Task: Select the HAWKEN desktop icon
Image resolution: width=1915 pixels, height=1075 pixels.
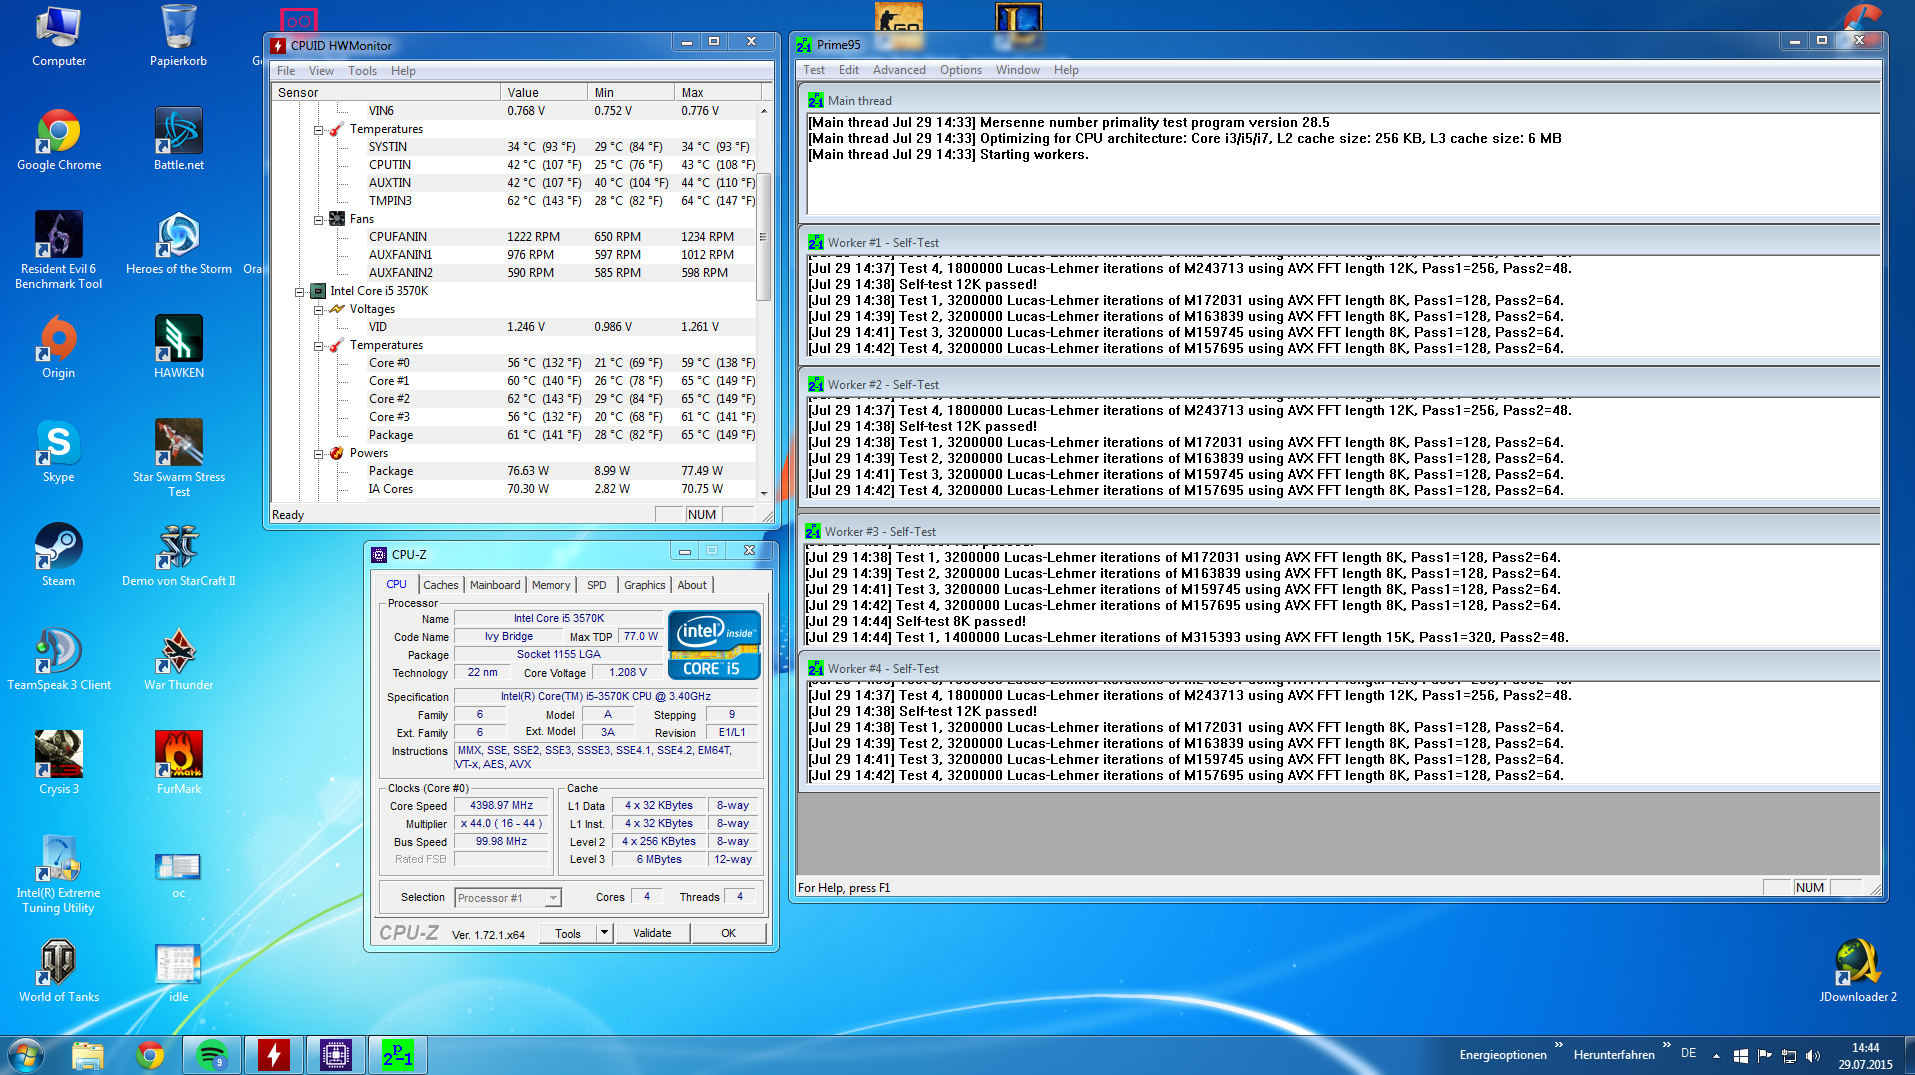Action: pos(178,348)
